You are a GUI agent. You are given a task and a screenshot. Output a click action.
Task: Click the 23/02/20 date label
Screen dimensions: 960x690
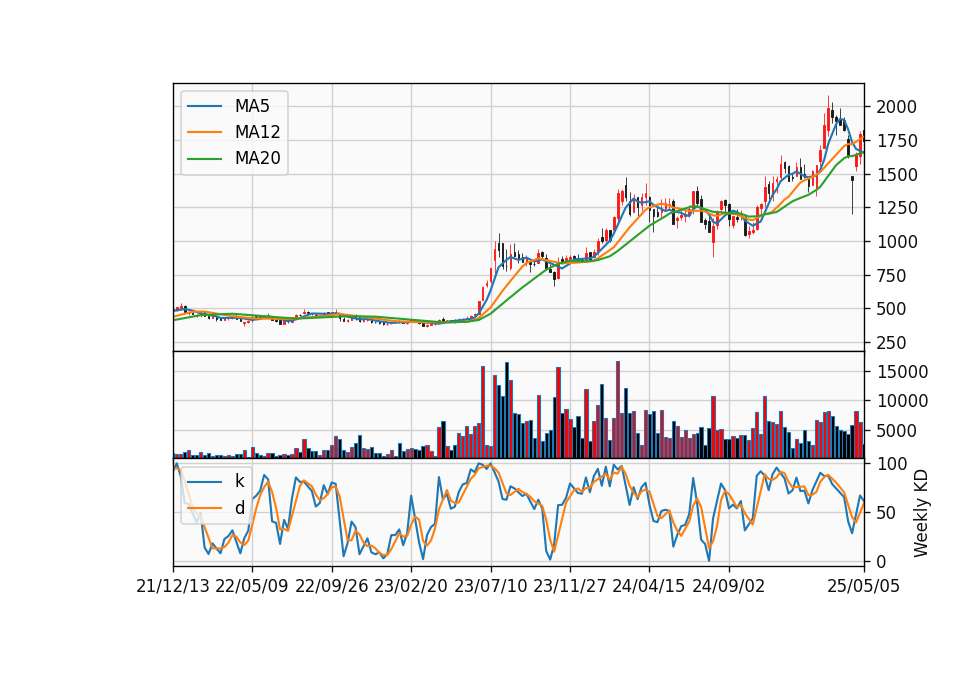click(x=411, y=586)
